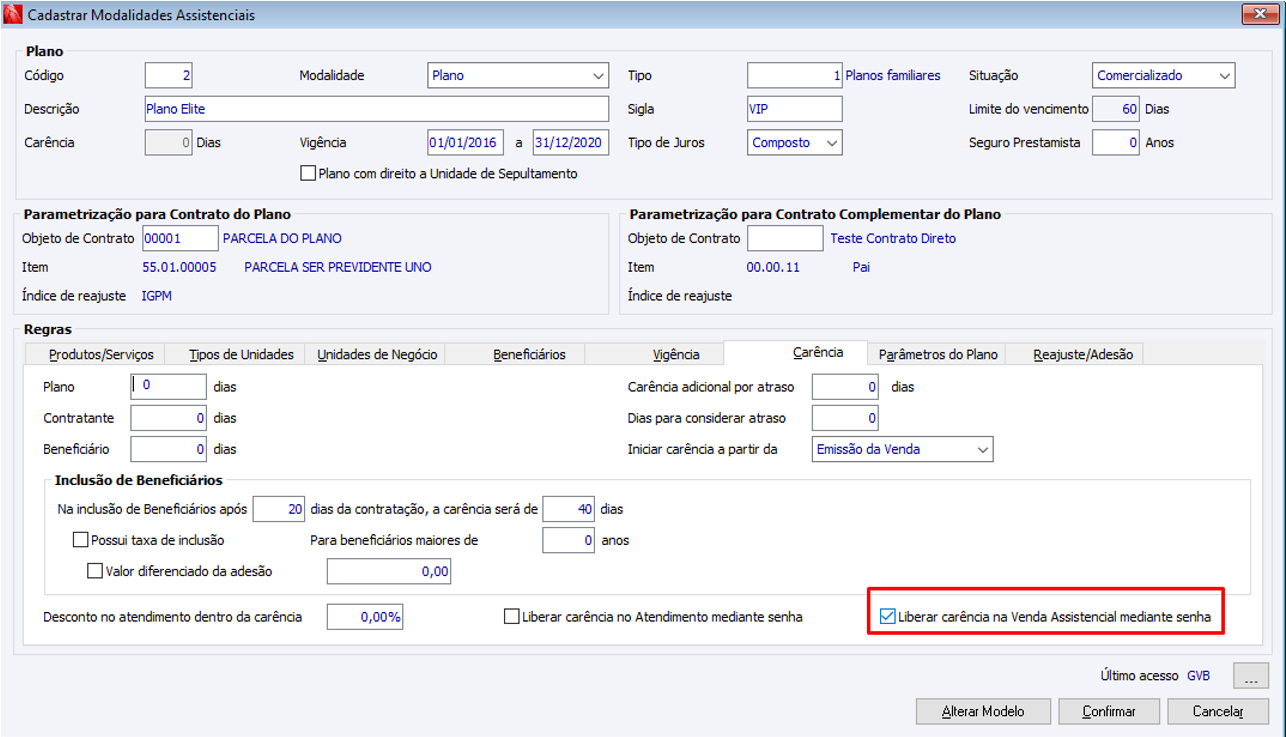Viewport: 1286px width, 737px height.
Task: Click the greyed Carência days field in Plano section
Action: [x=168, y=143]
